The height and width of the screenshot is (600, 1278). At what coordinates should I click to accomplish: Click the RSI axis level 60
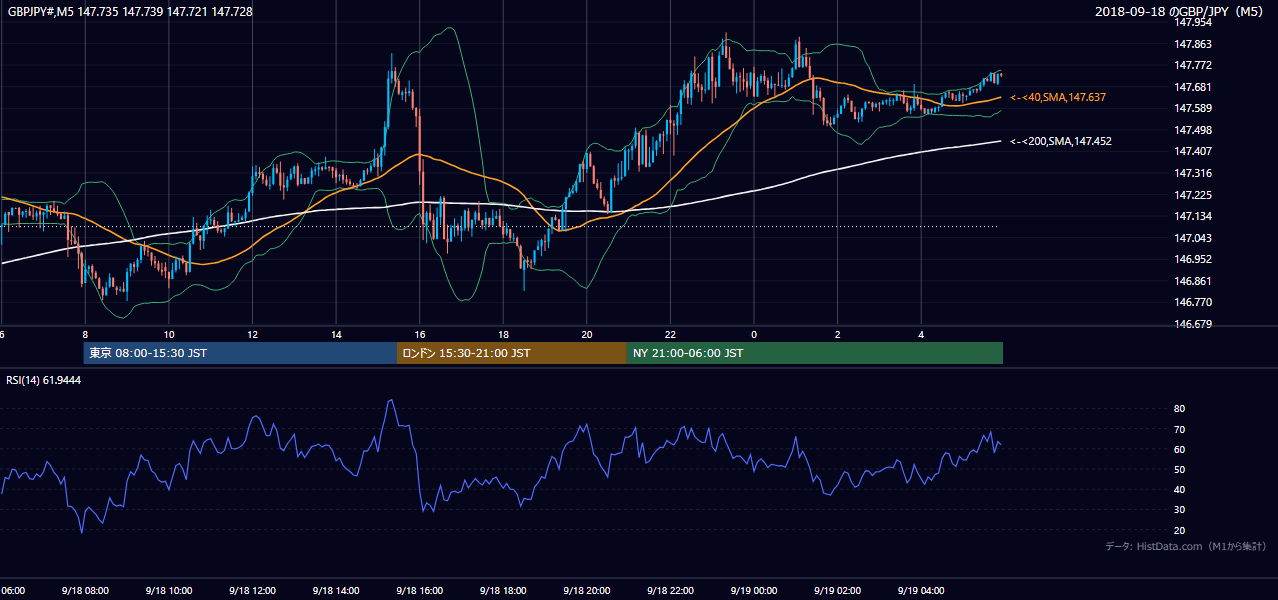pyautogui.click(x=1179, y=449)
